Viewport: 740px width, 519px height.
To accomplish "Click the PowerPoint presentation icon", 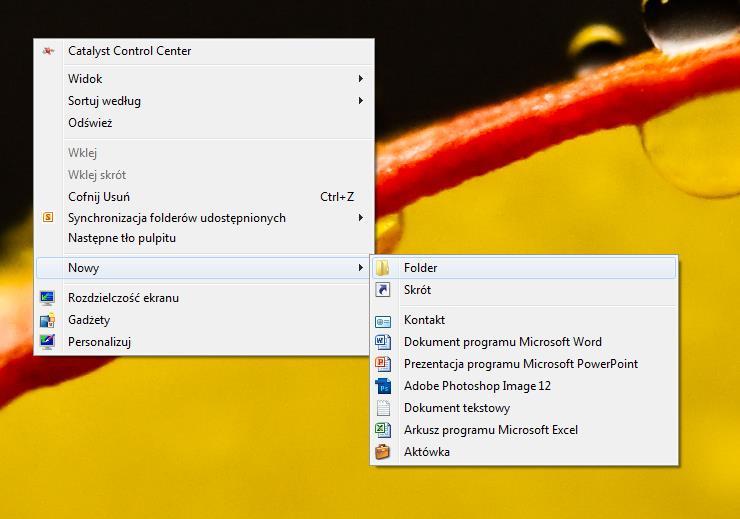I will 383,364.
